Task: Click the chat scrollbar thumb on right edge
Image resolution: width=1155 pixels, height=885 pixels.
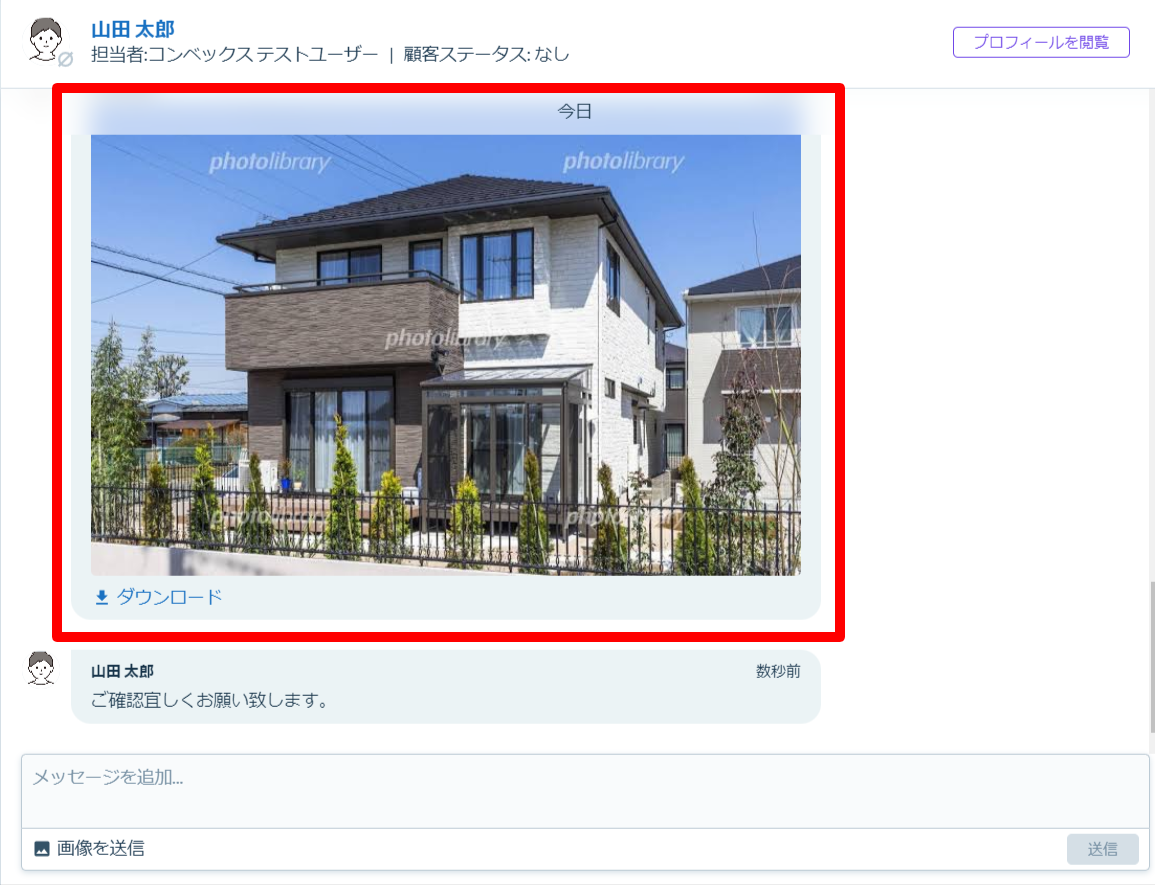Action: [1151, 657]
